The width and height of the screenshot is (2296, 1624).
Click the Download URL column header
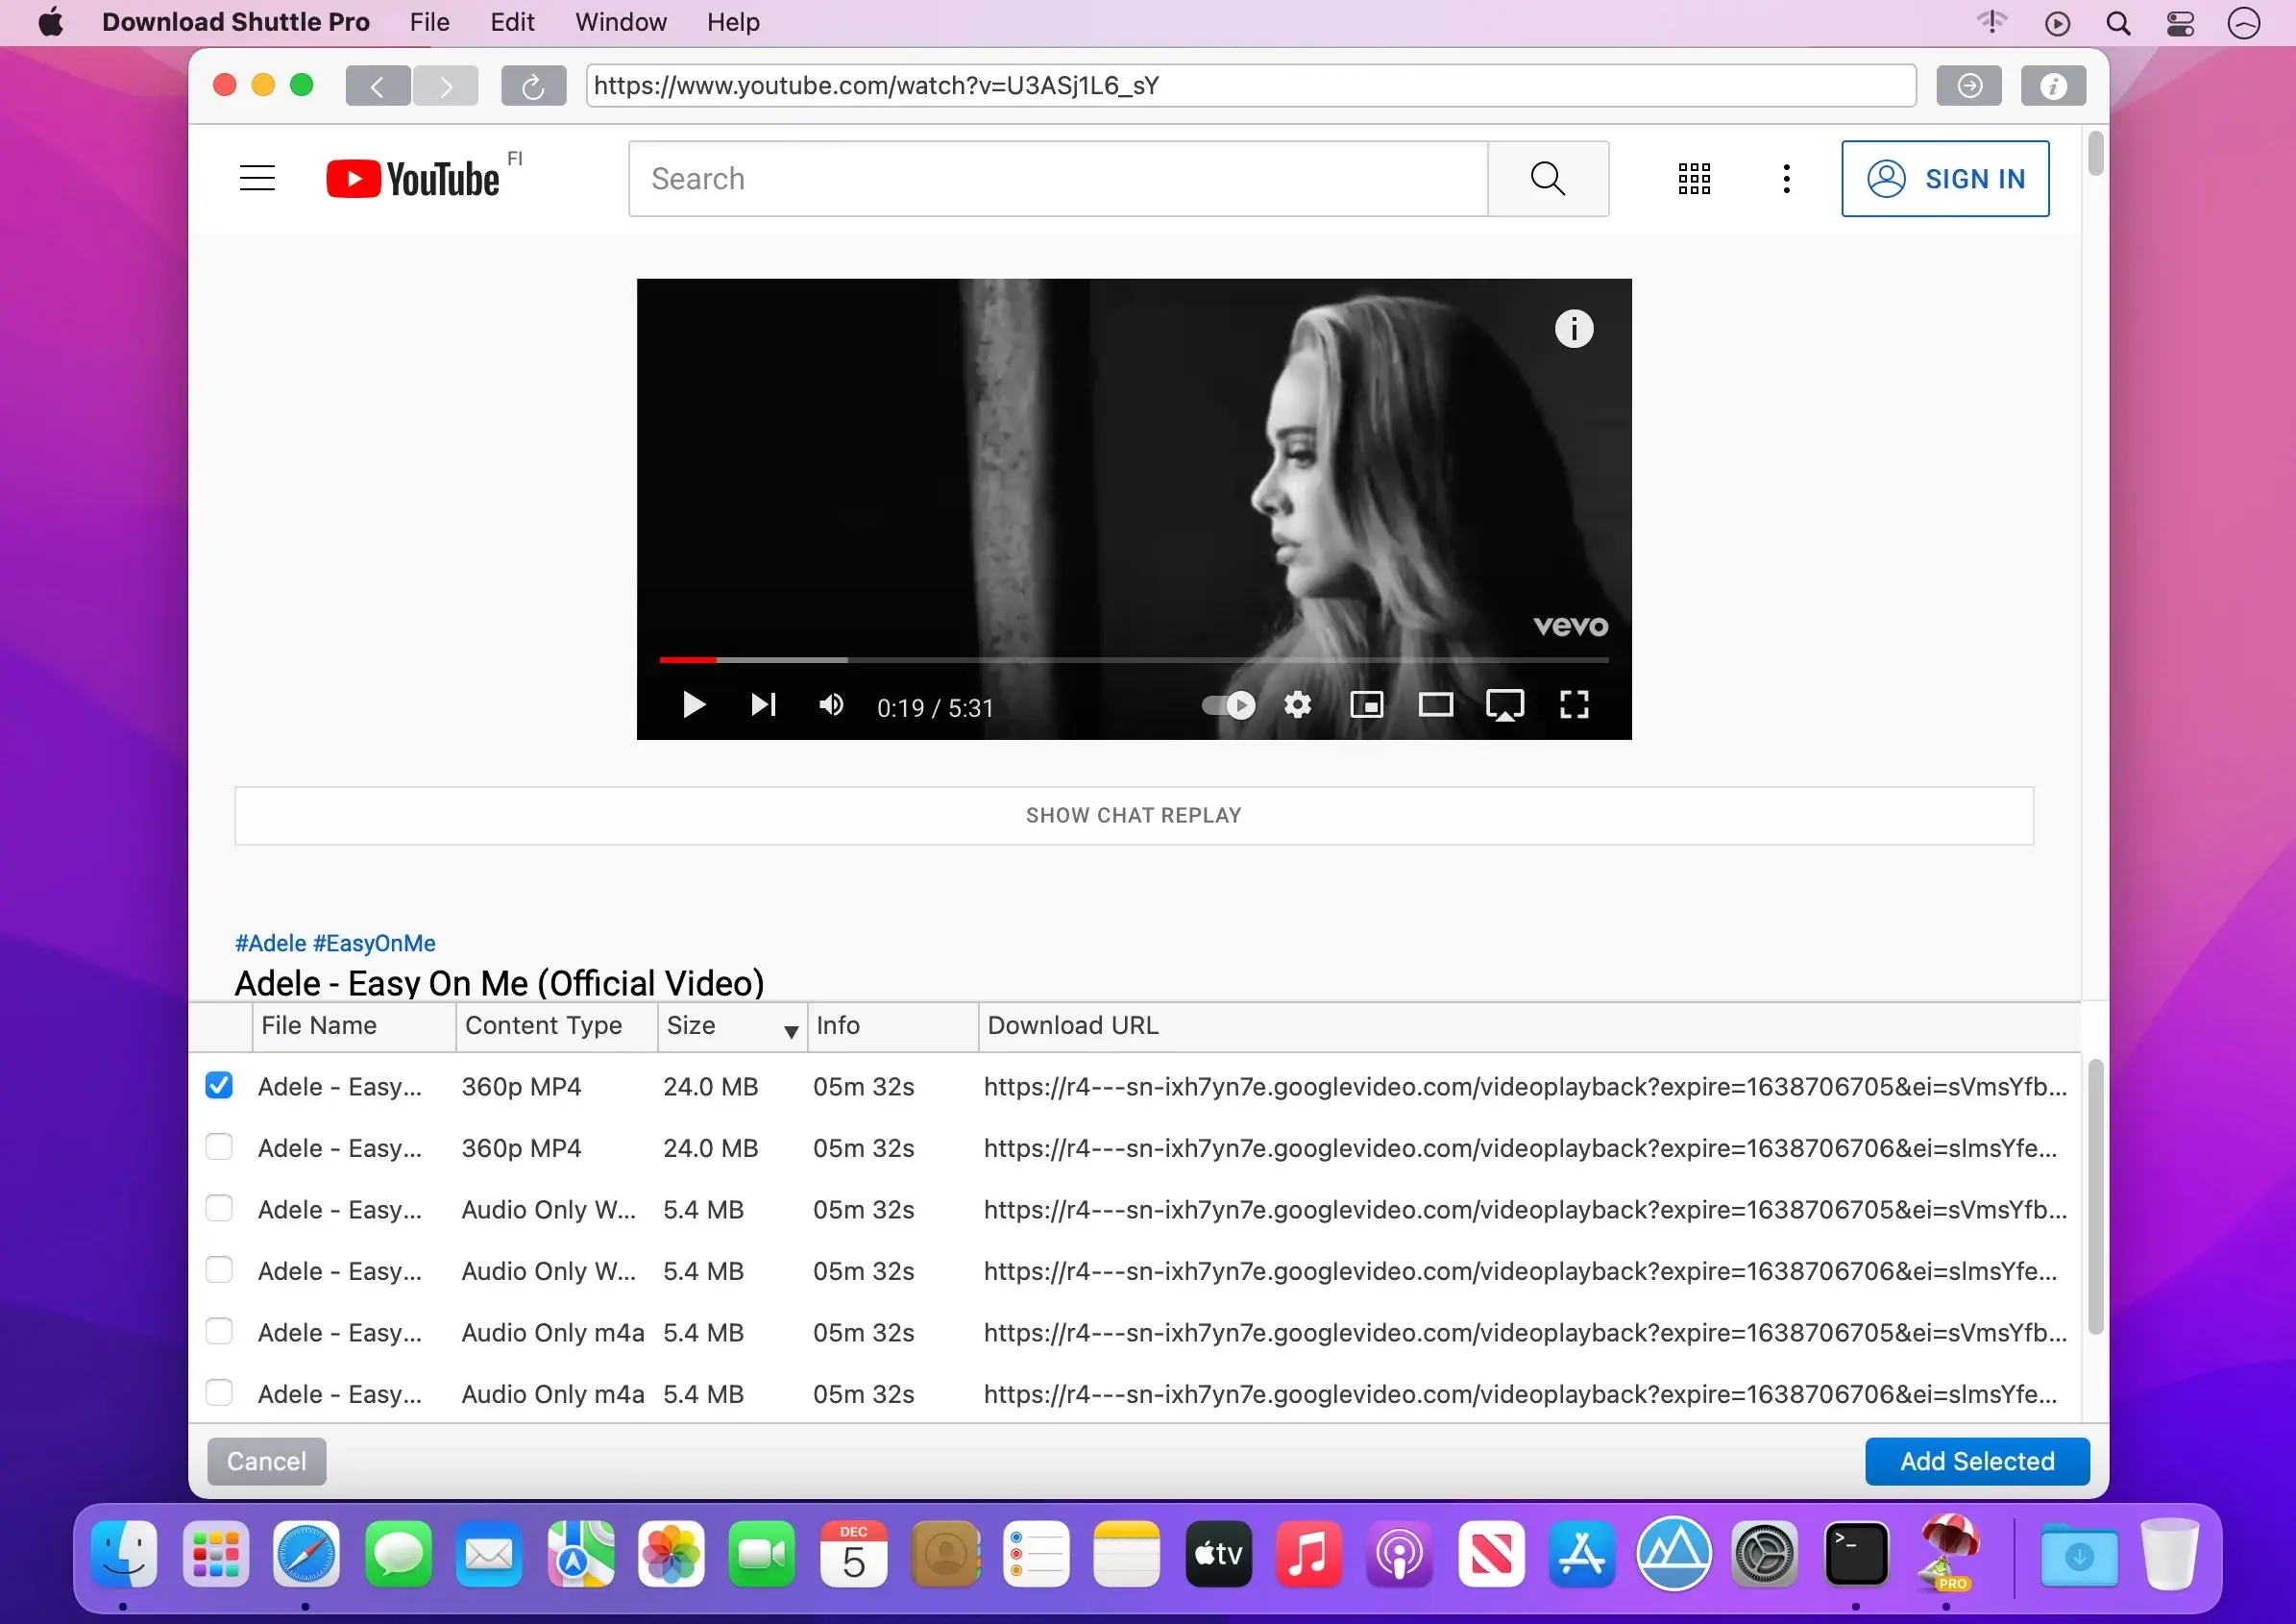pyautogui.click(x=1530, y=1026)
